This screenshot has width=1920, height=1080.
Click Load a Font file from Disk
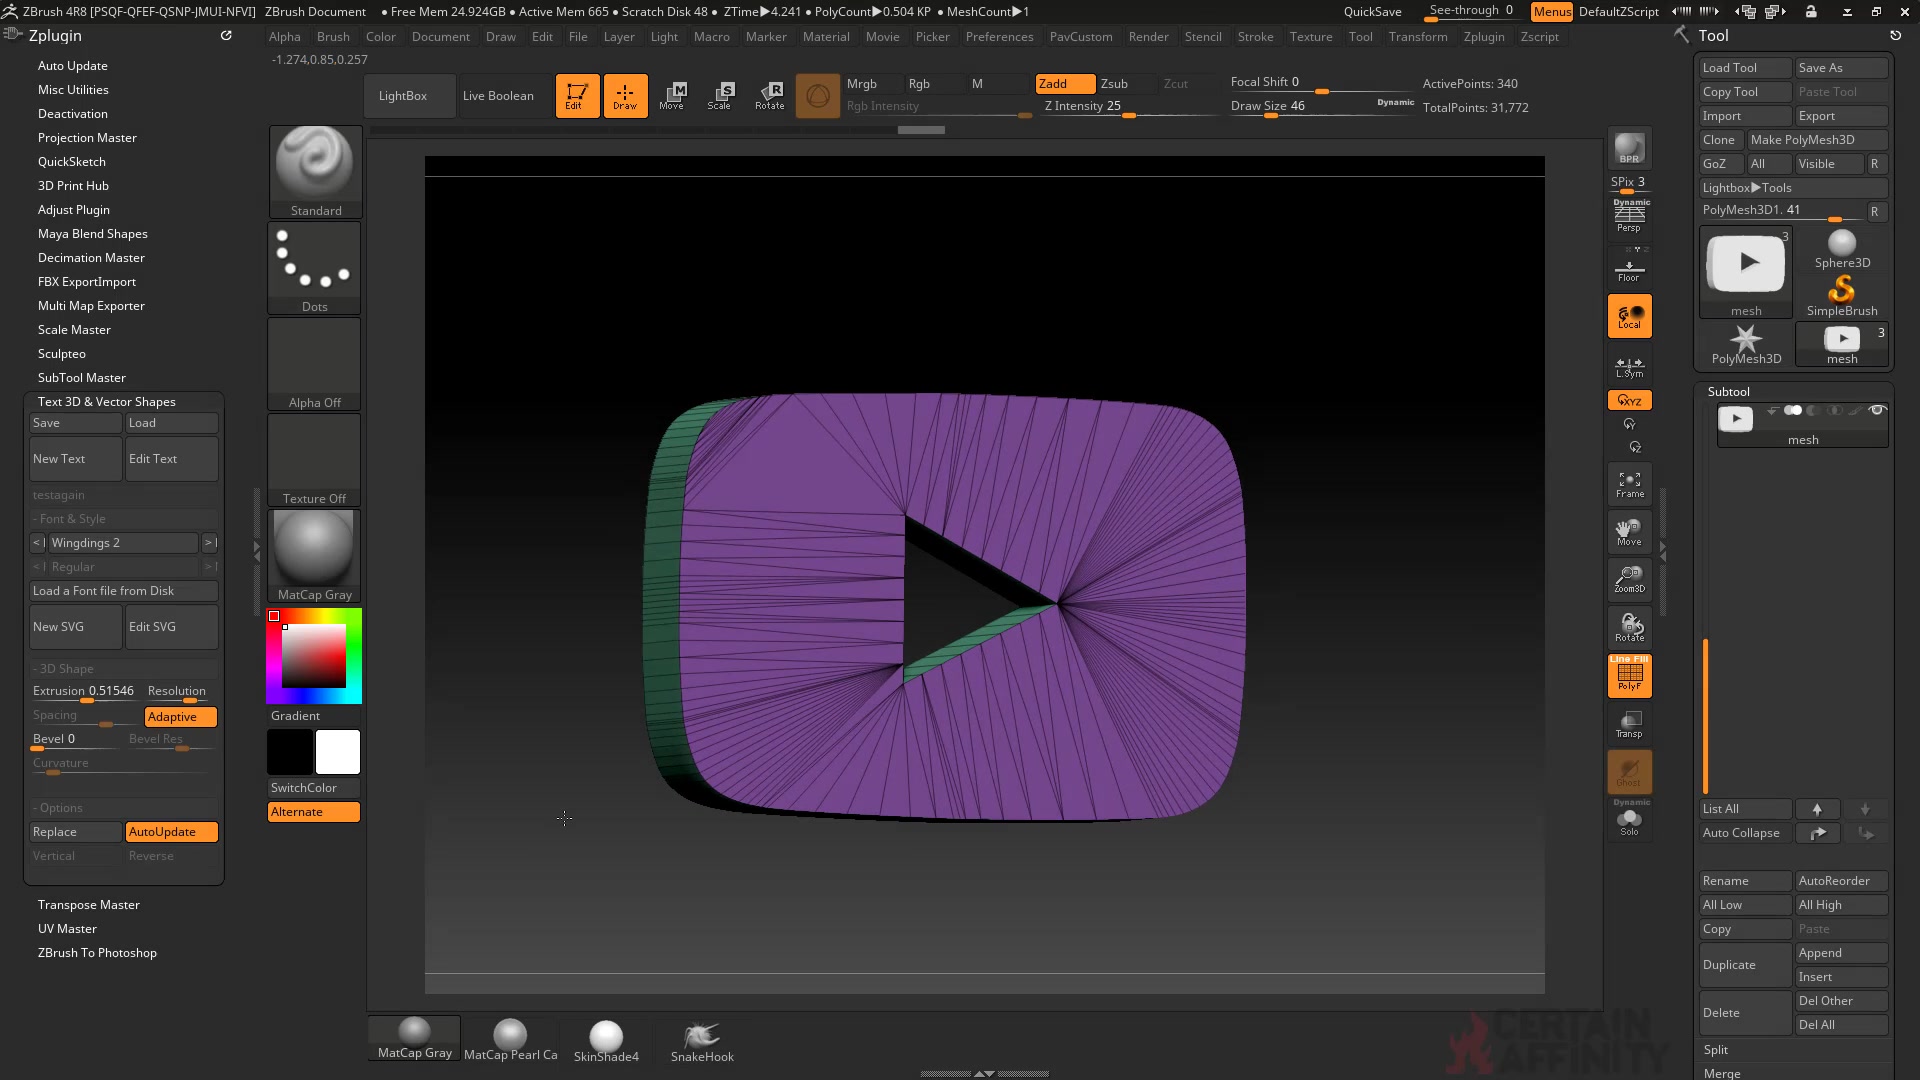pyautogui.click(x=124, y=591)
